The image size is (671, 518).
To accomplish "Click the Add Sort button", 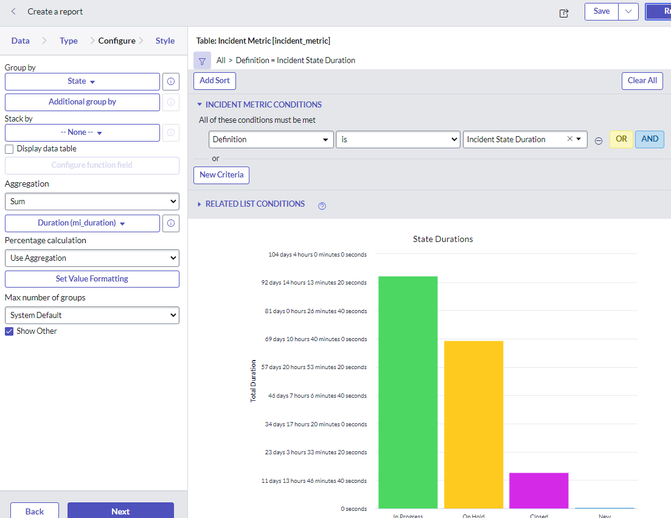I will [x=214, y=81].
